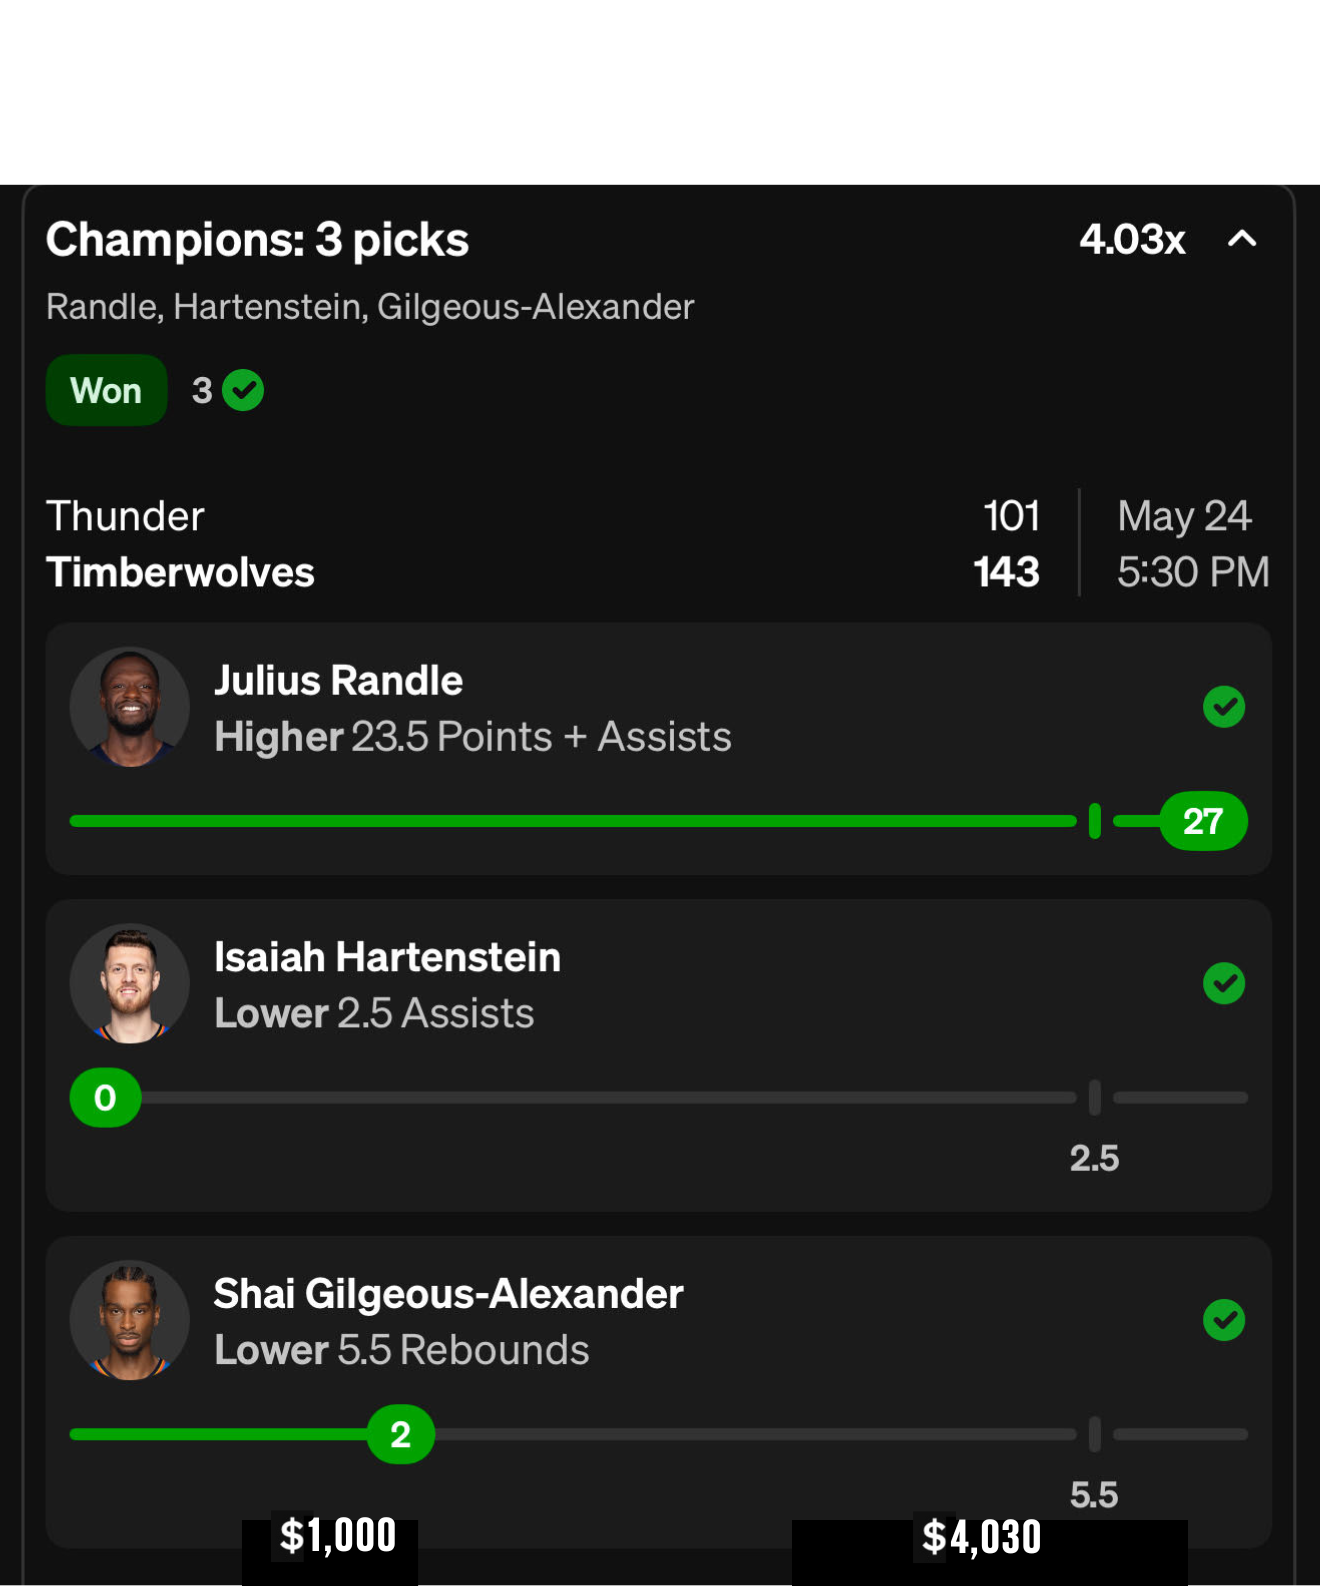Open Shai Gilgeous-Alexander's player headshot
Screen dimensions: 1320x1586
[130, 1320]
